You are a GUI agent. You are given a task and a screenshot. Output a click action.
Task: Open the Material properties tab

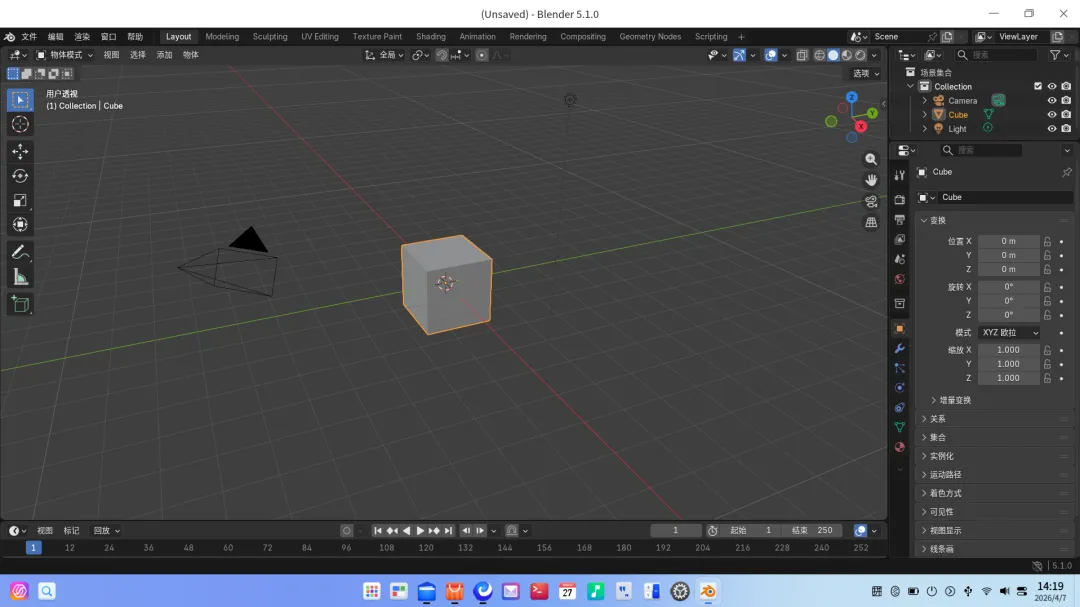pos(900,447)
